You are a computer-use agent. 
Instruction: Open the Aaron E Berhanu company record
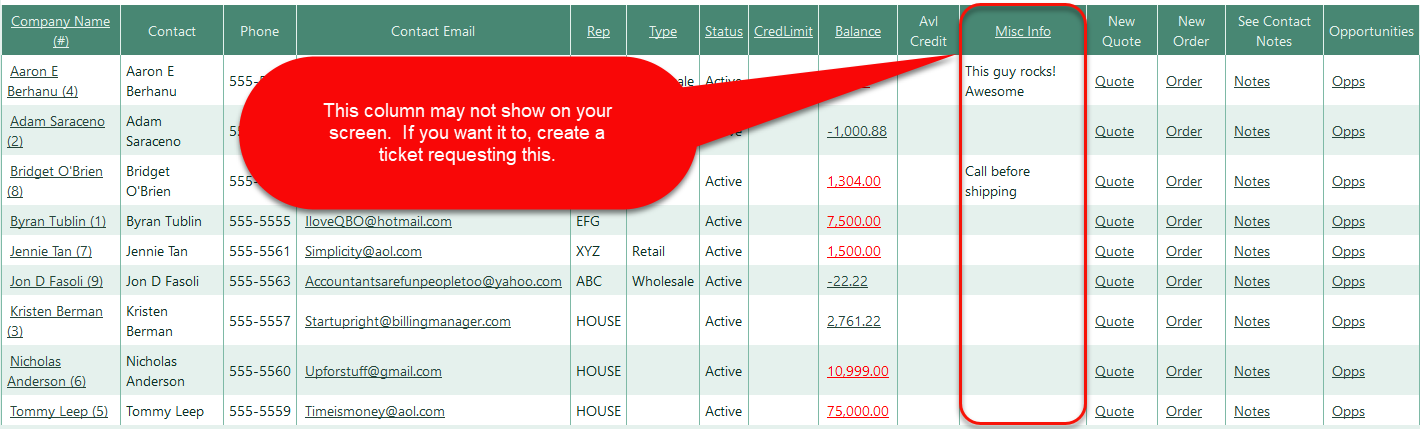coord(42,81)
